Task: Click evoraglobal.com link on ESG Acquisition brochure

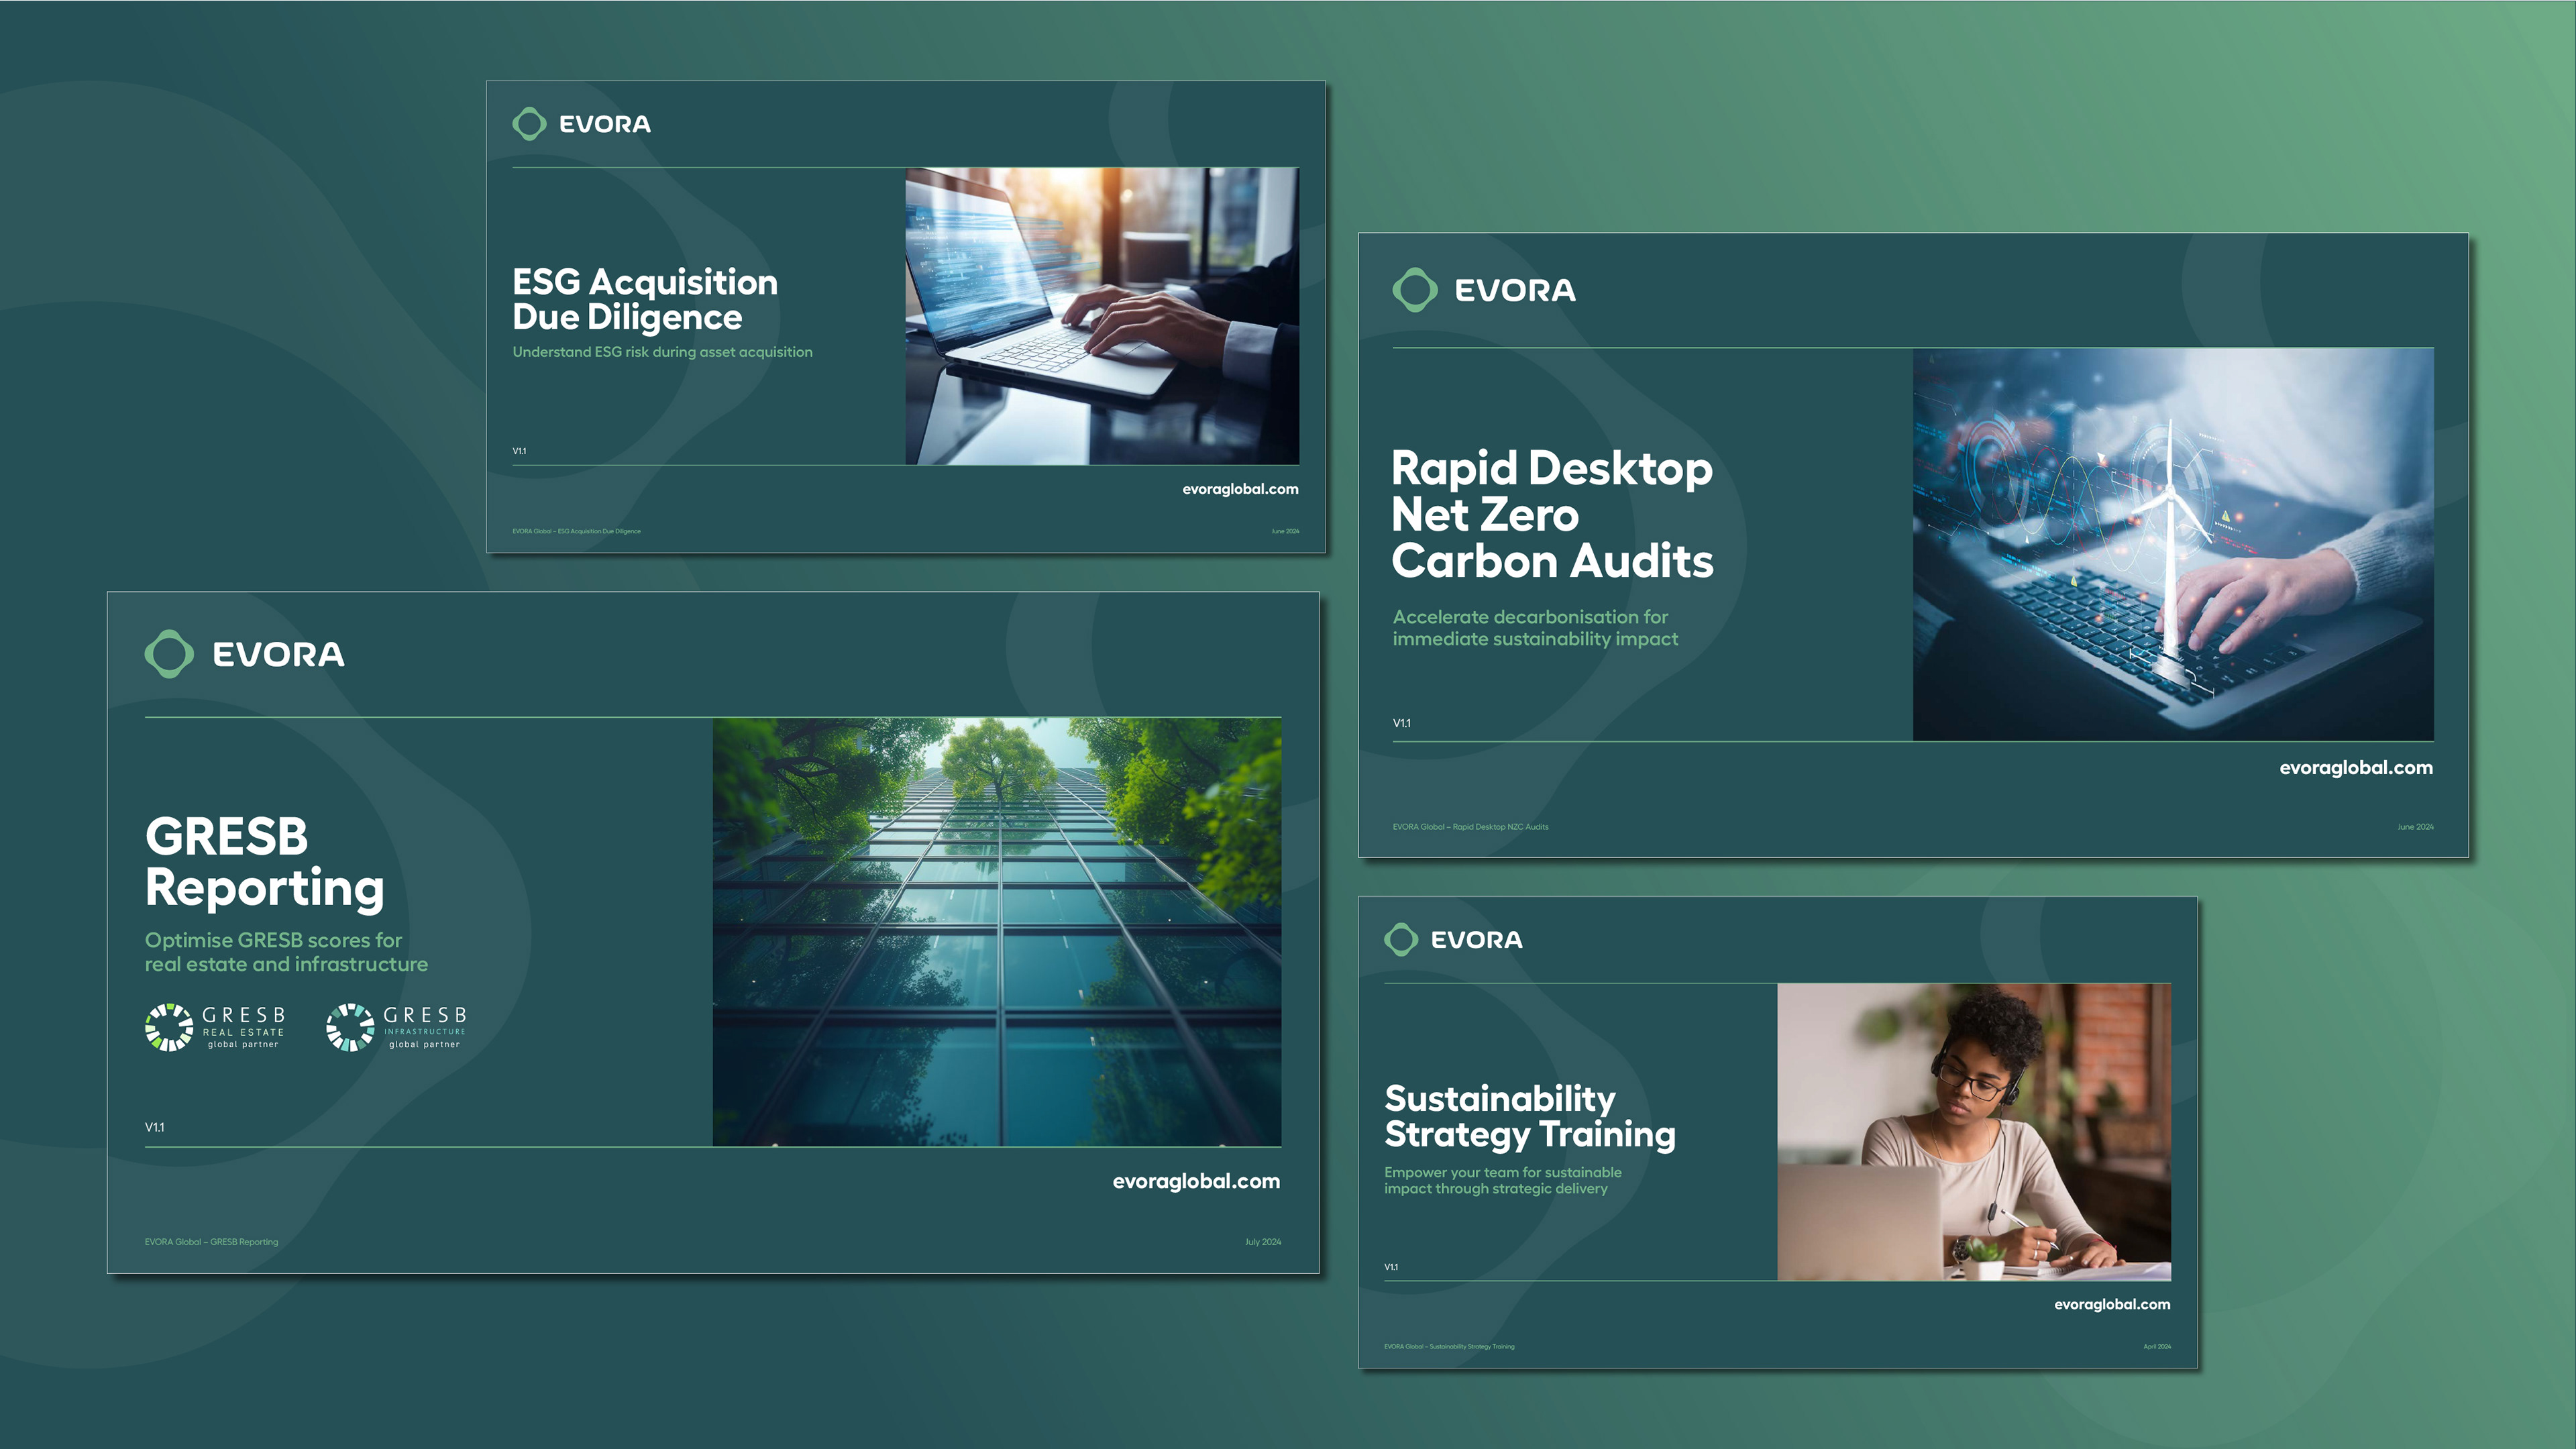Action: point(1240,489)
